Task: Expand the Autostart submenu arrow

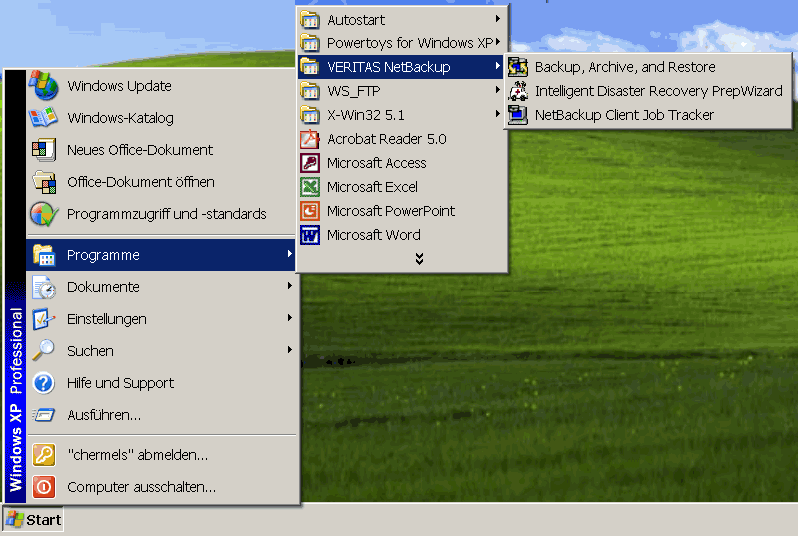Action: (x=498, y=19)
